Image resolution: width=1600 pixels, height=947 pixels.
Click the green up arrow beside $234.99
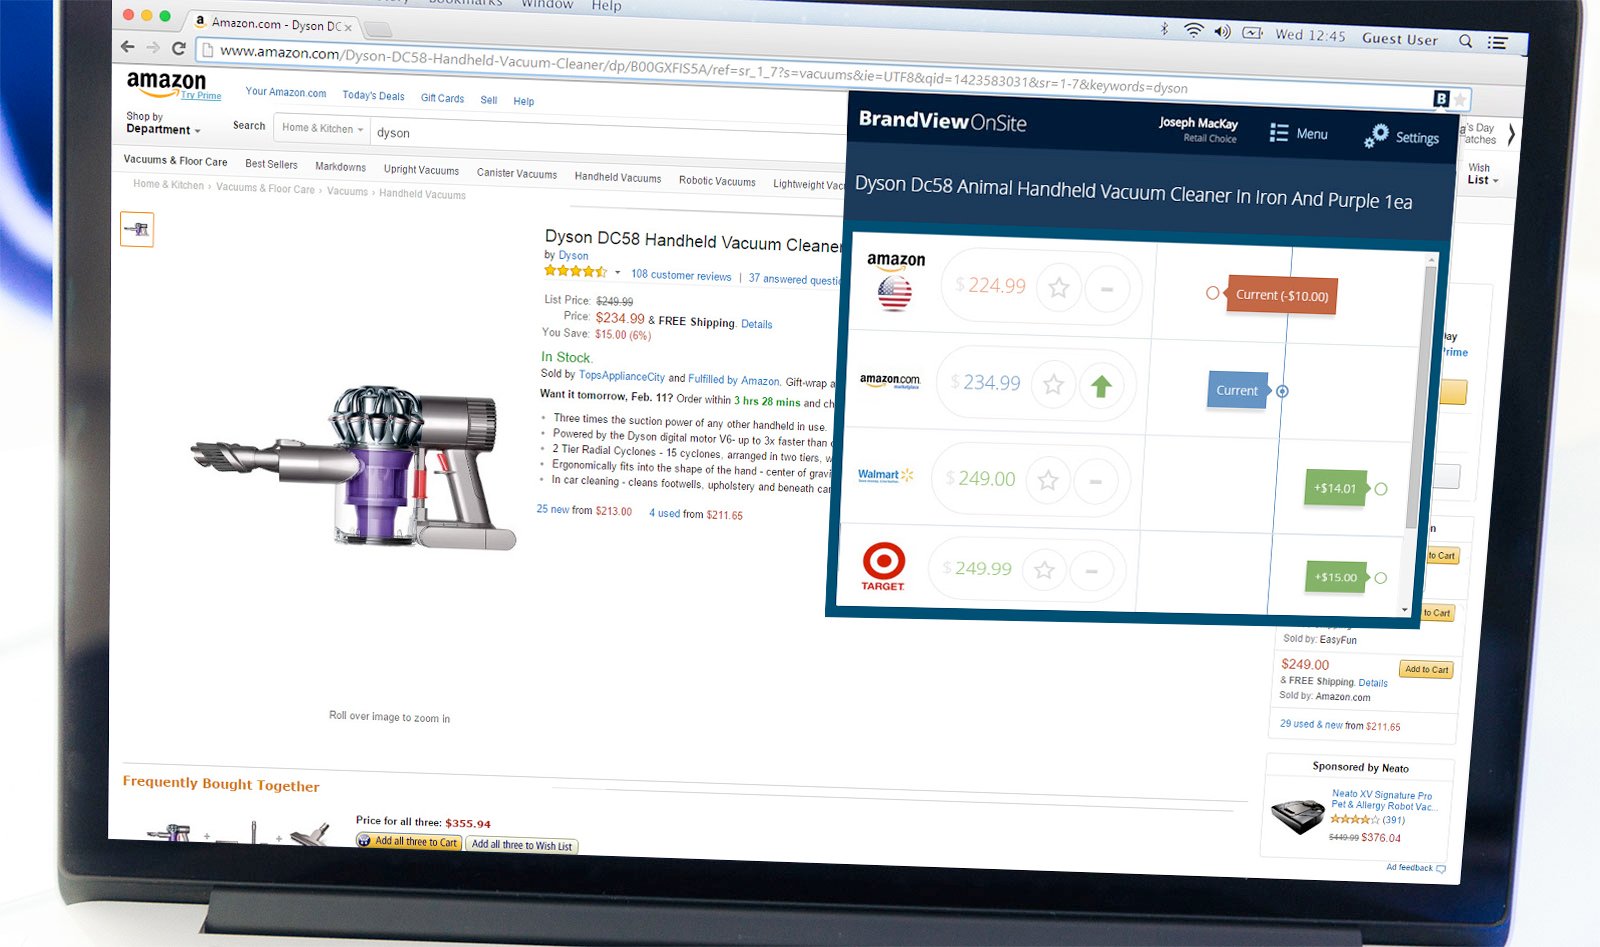click(x=1101, y=386)
